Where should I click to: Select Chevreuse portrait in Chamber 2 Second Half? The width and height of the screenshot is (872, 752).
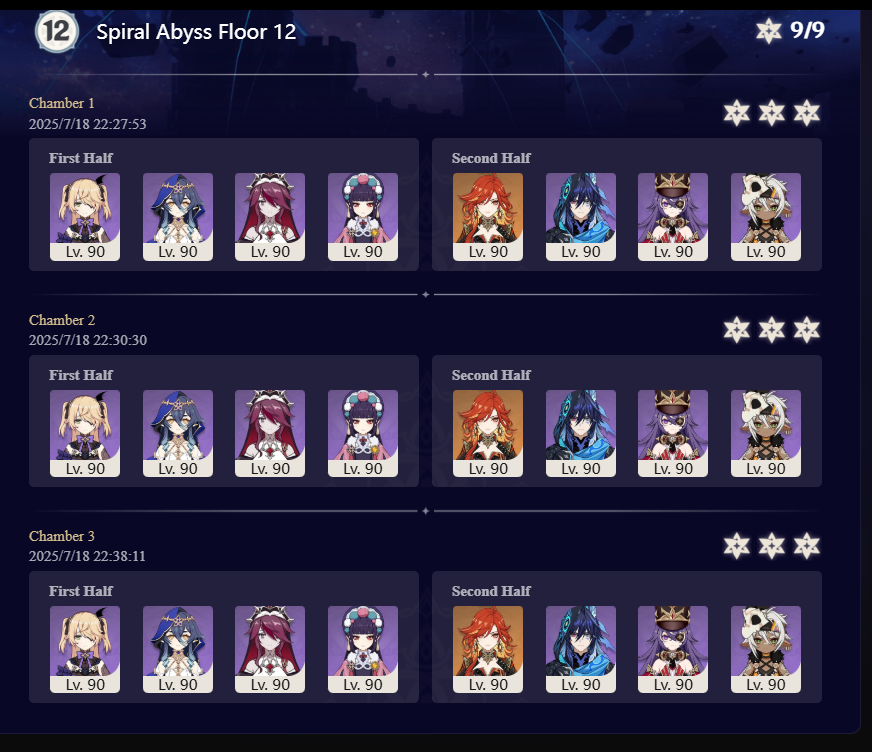pos(673,433)
